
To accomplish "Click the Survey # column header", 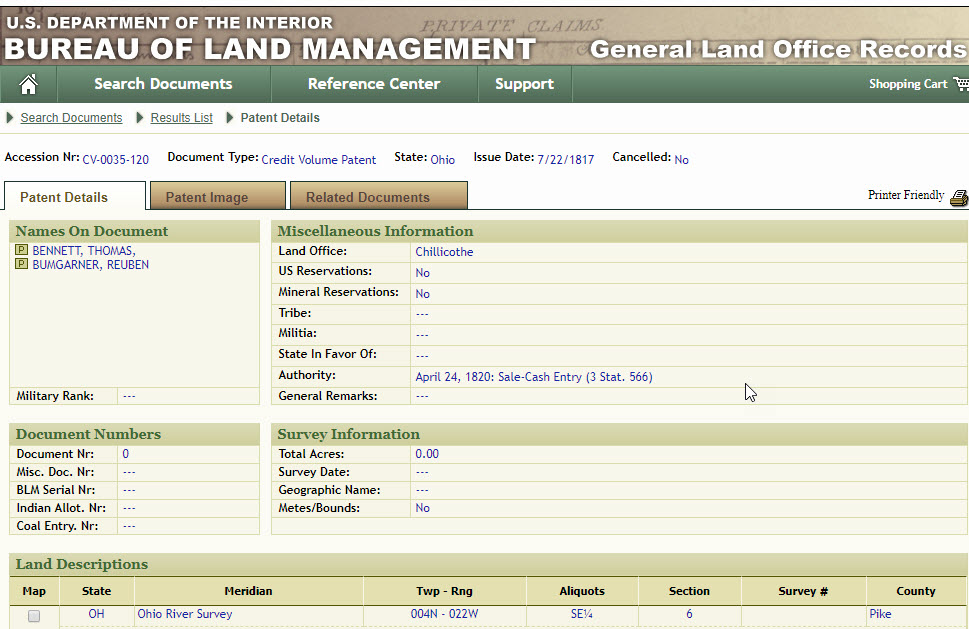I will 803,591.
